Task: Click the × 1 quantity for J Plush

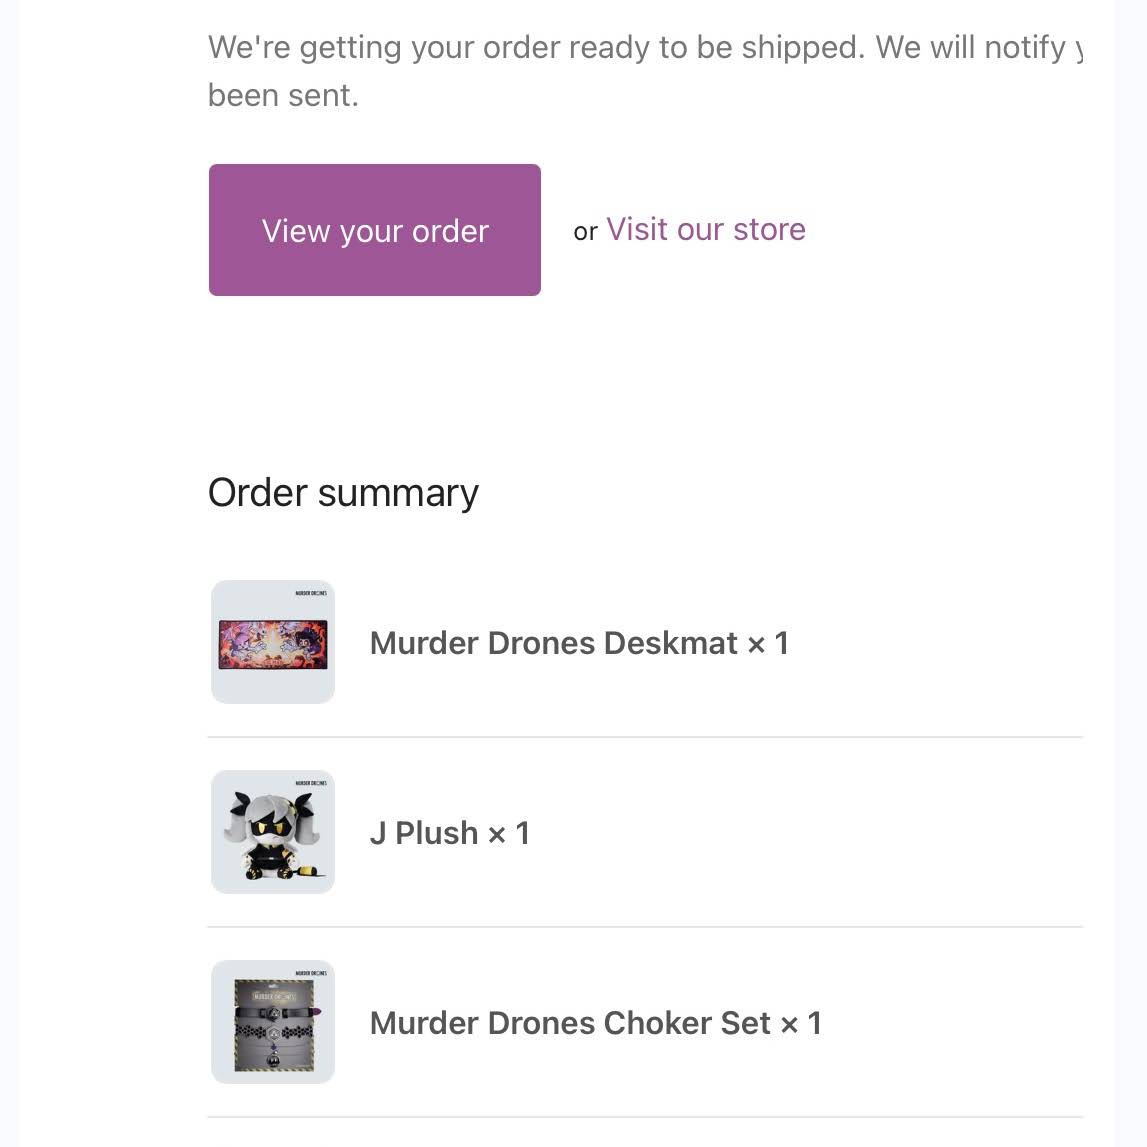Action: 508,833
